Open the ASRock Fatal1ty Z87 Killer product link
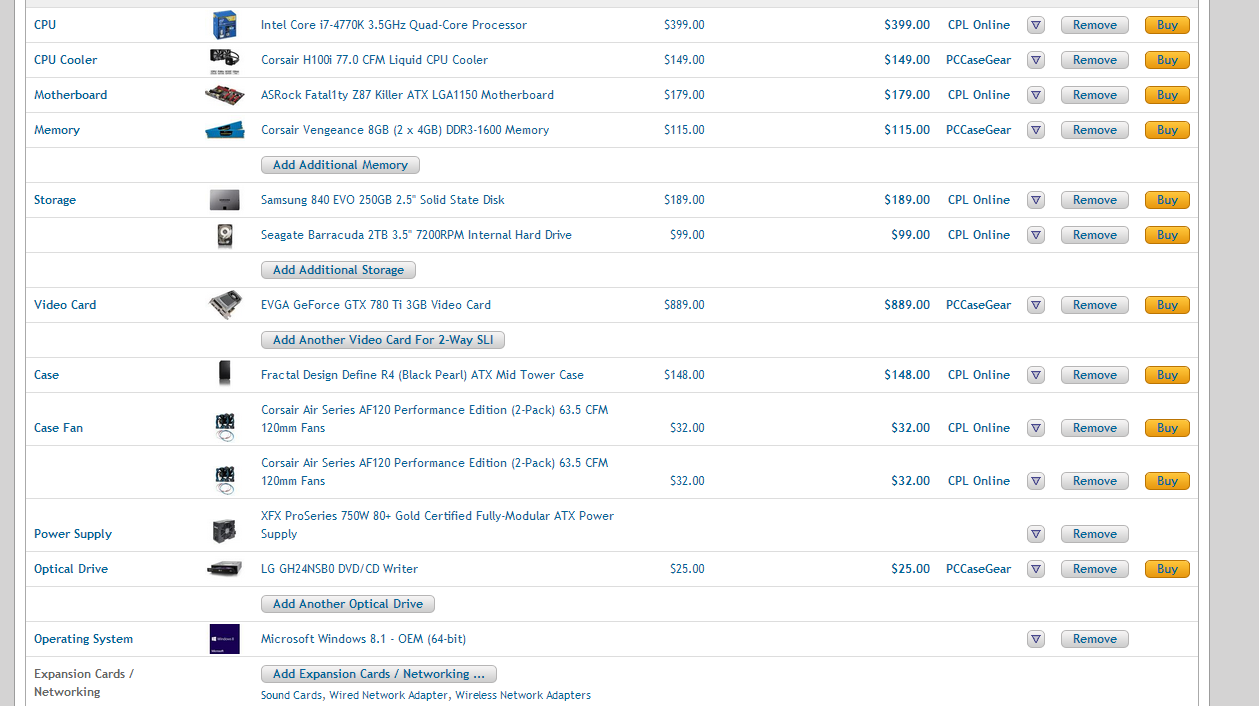 pos(407,95)
